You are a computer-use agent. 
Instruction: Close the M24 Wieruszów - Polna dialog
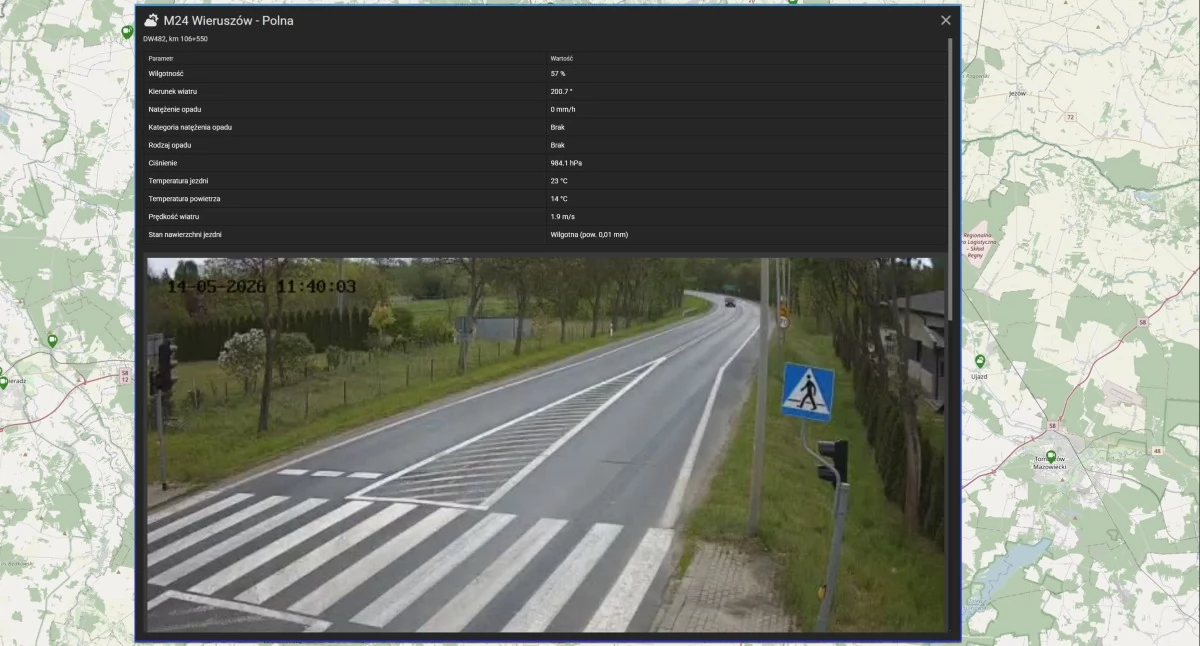[x=946, y=20]
